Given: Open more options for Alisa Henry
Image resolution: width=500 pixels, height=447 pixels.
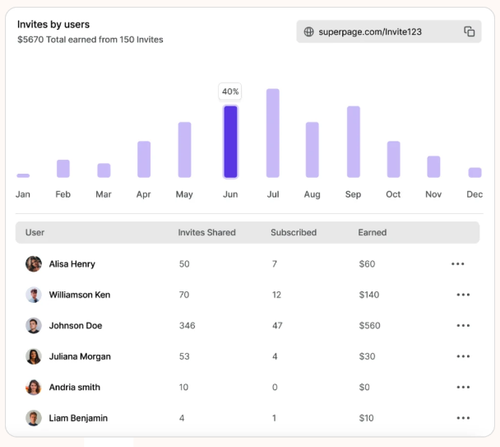Looking at the screenshot, I should tap(458, 264).
